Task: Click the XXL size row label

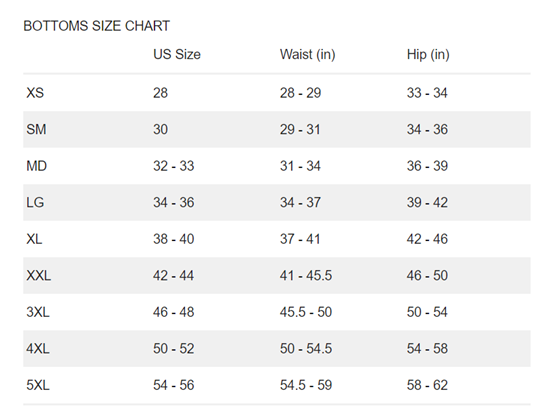Action: click(x=39, y=276)
